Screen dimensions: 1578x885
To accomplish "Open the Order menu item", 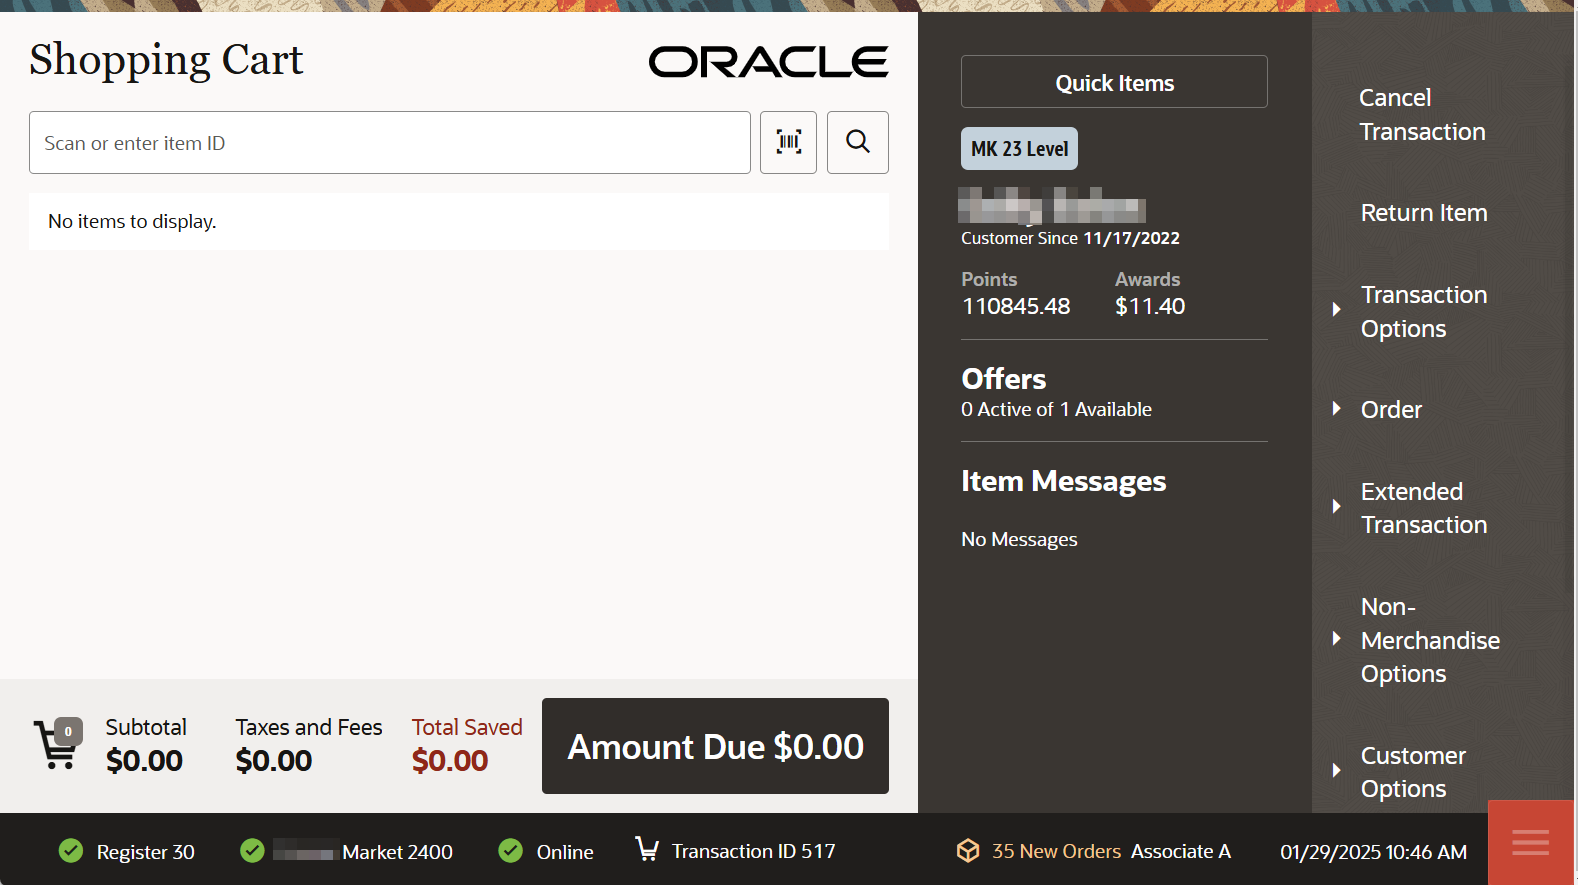I will pyautogui.click(x=1391, y=410).
